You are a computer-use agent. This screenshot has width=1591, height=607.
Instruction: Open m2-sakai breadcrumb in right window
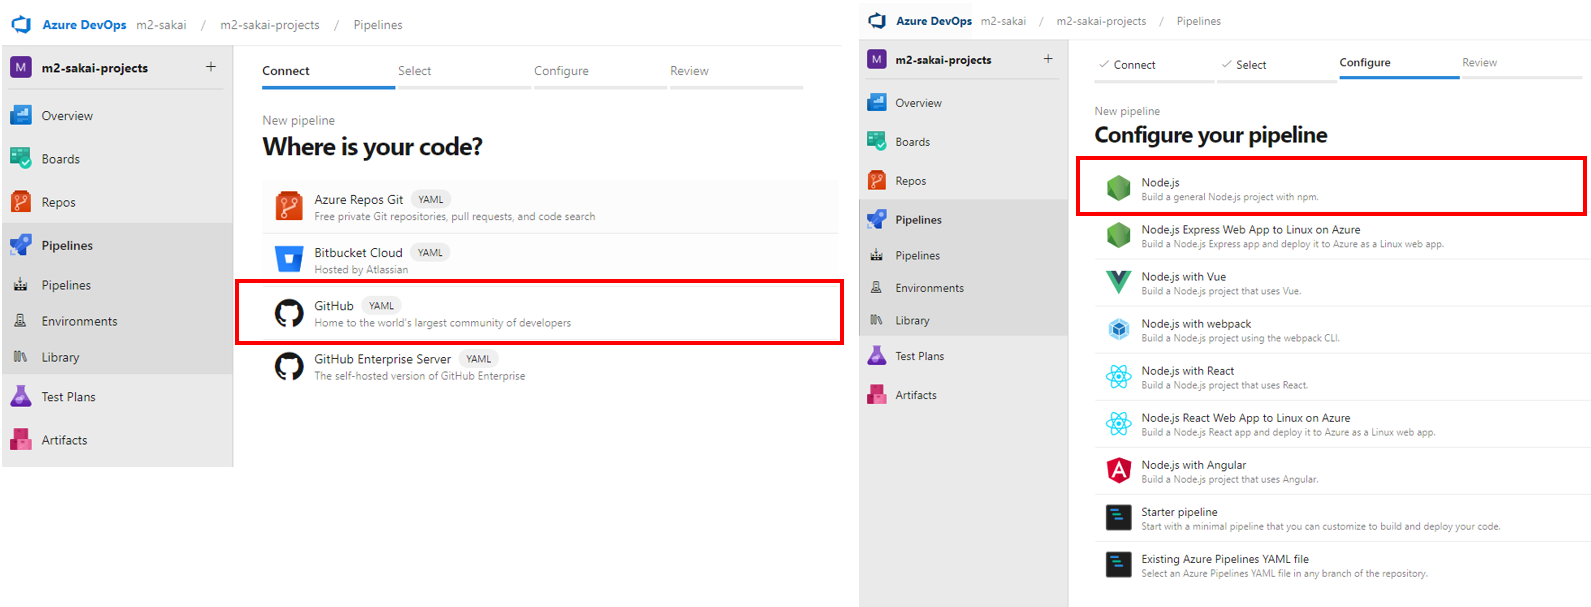(1003, 21)
